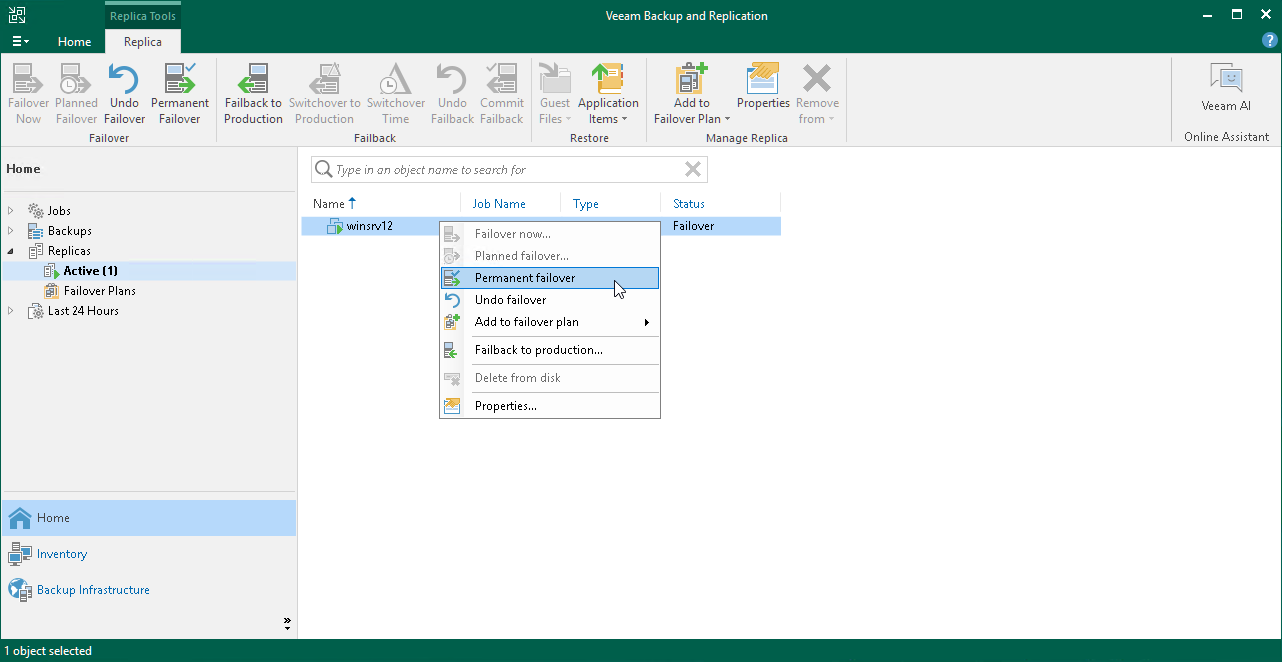Sort by the Status column header
Viewport: 1282px width, 662px height.
[x=689, y=204]
